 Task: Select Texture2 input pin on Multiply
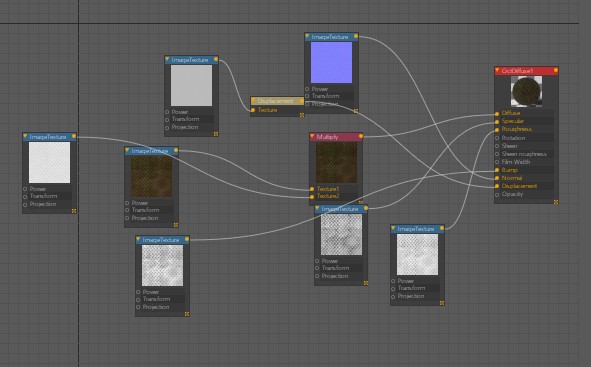(x=312, y=197)
